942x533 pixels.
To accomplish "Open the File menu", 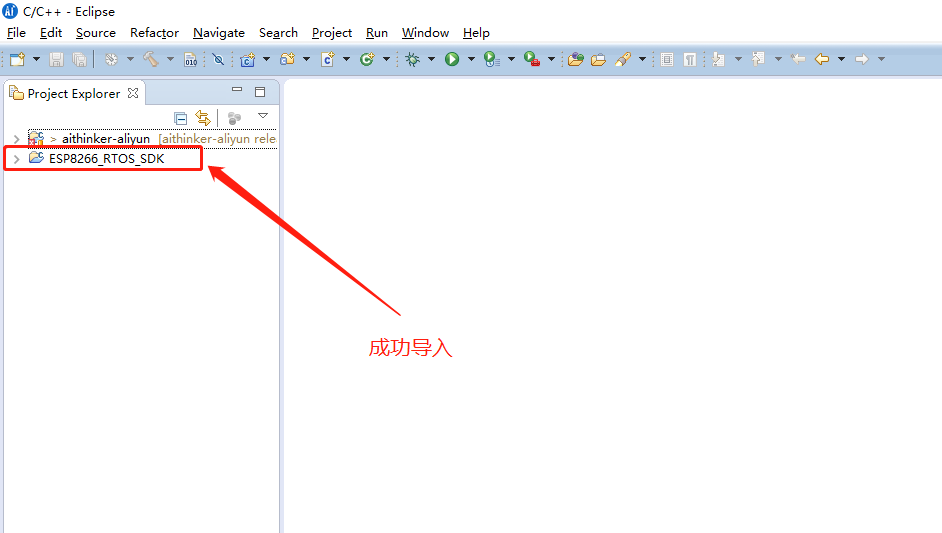I will click(x=16, y=32).
